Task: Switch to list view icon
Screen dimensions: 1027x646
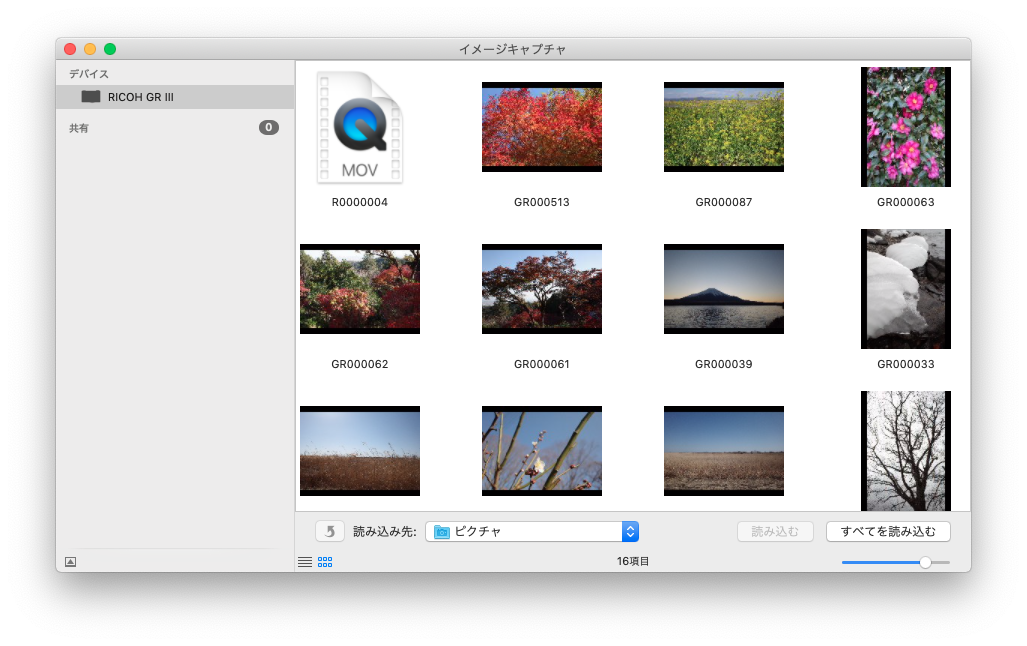Action: tap(305, 562)
